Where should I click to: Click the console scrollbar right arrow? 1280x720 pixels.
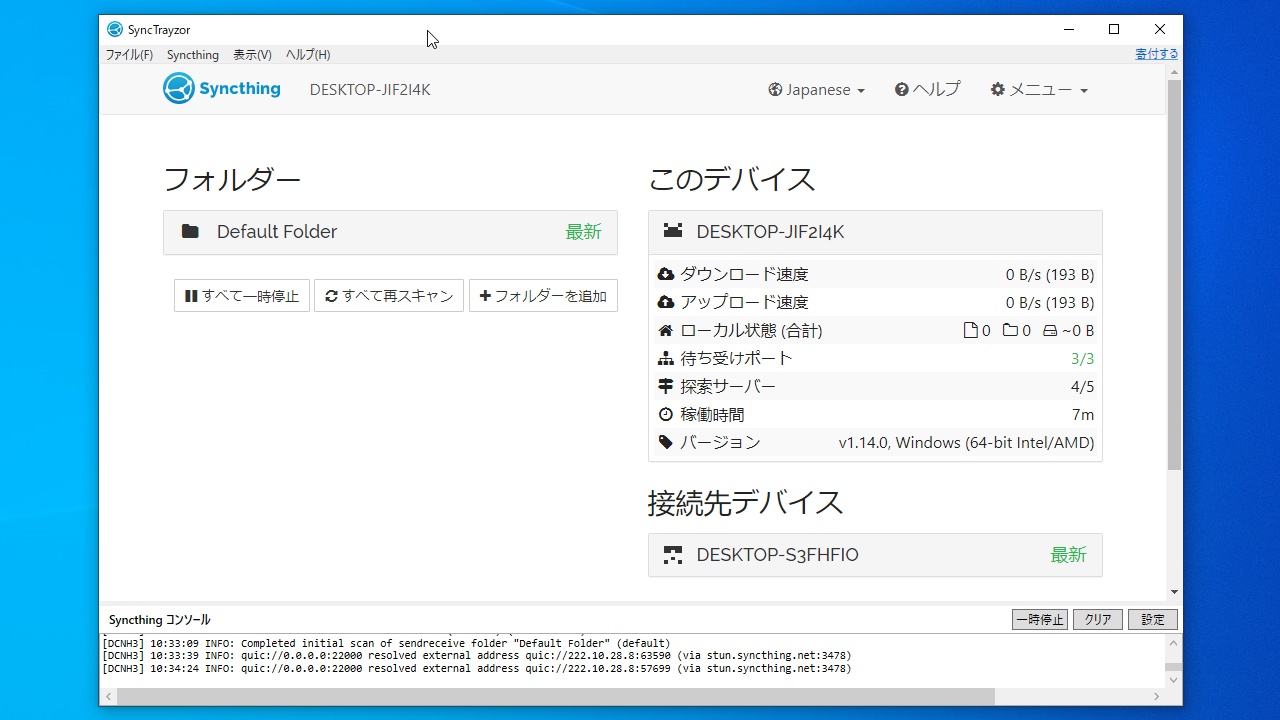point(1158,696)
